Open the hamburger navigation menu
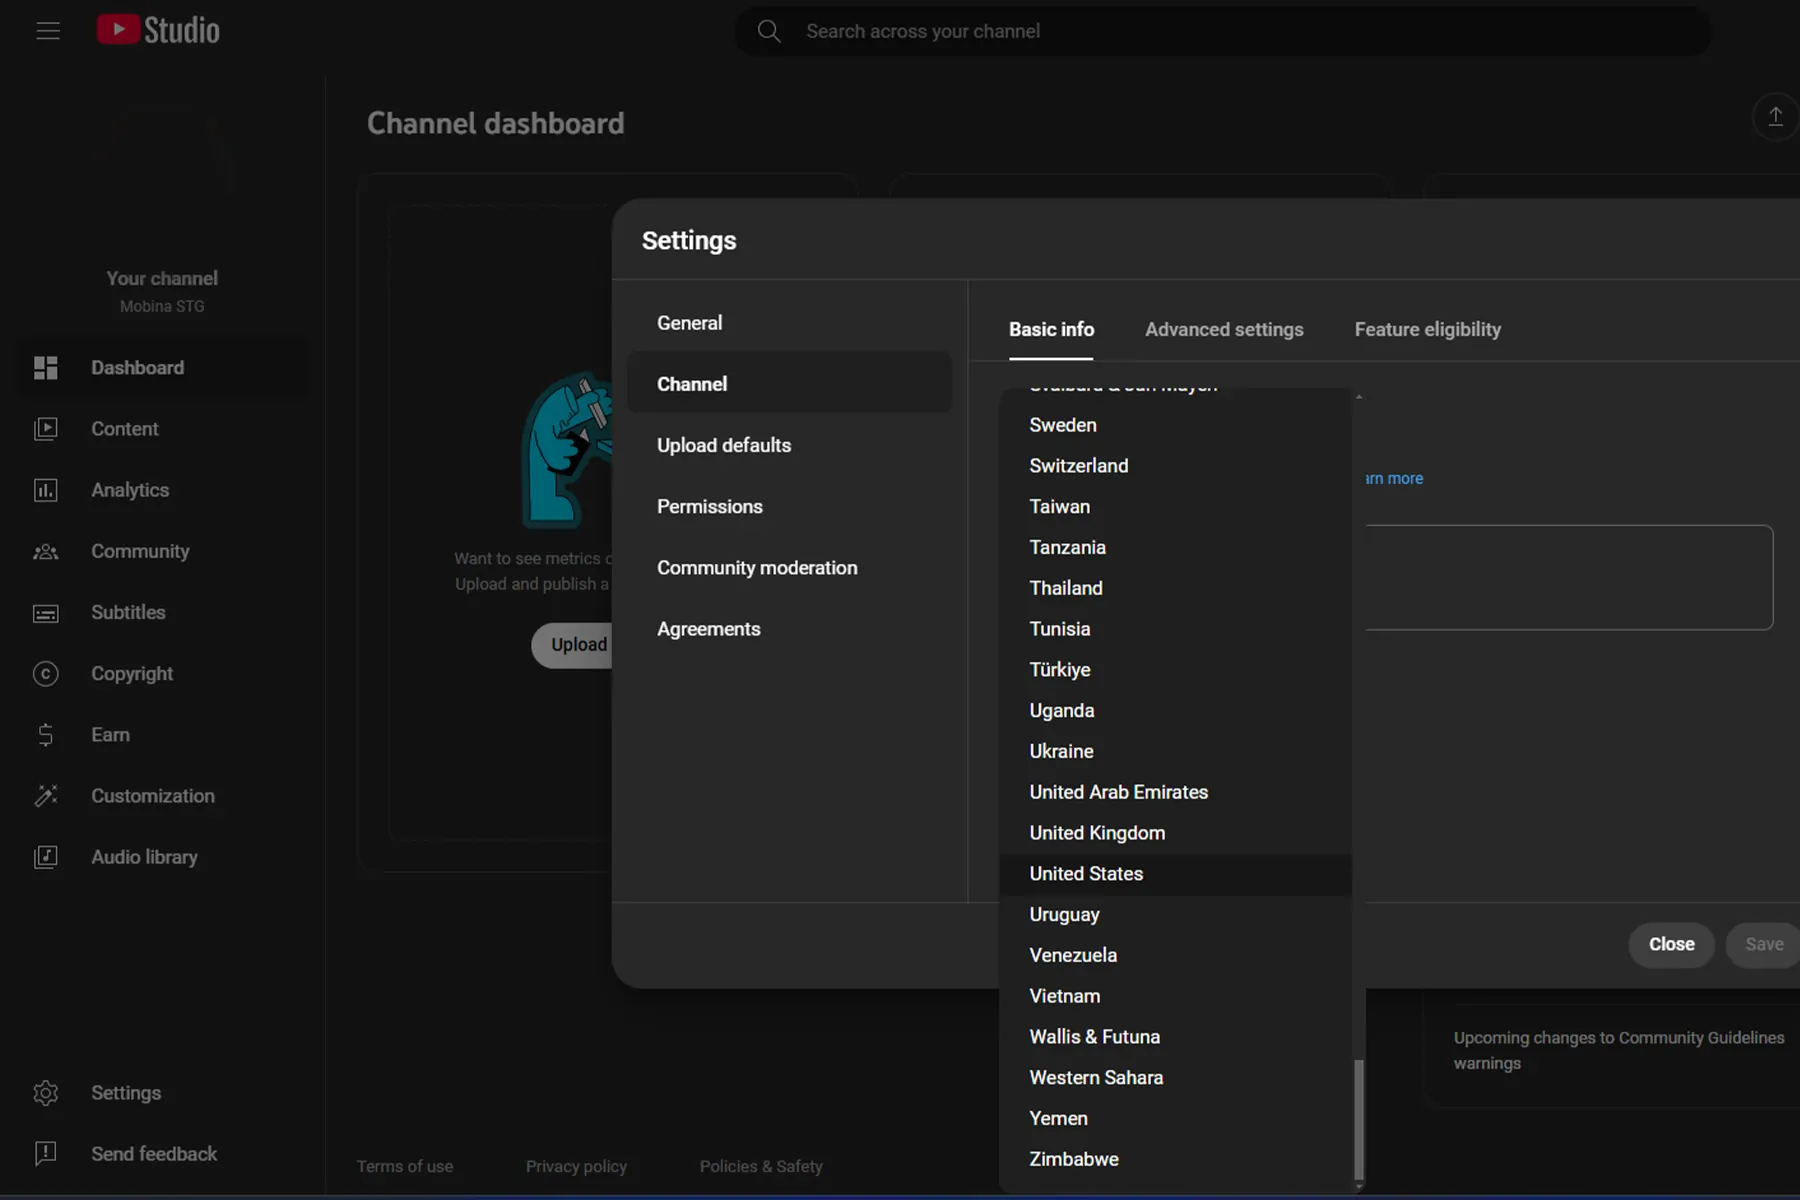Screen dimensions: 1800x1200 48,31
